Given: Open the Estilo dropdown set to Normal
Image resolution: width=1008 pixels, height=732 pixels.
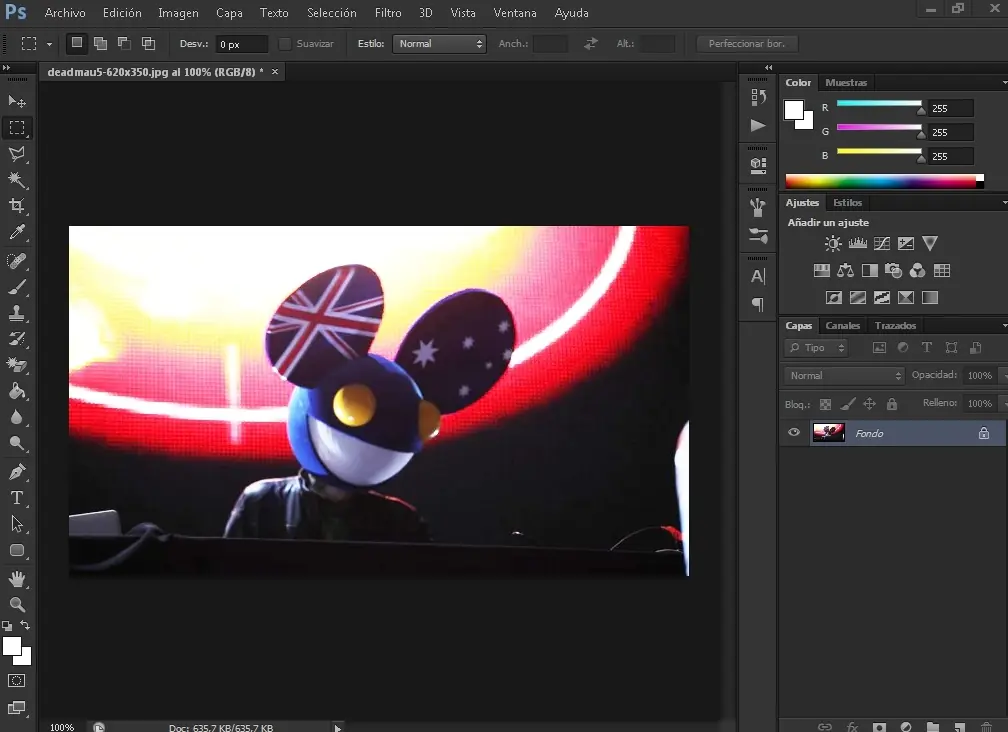Looking at the screenshot, I should click(x=439, y=44).
